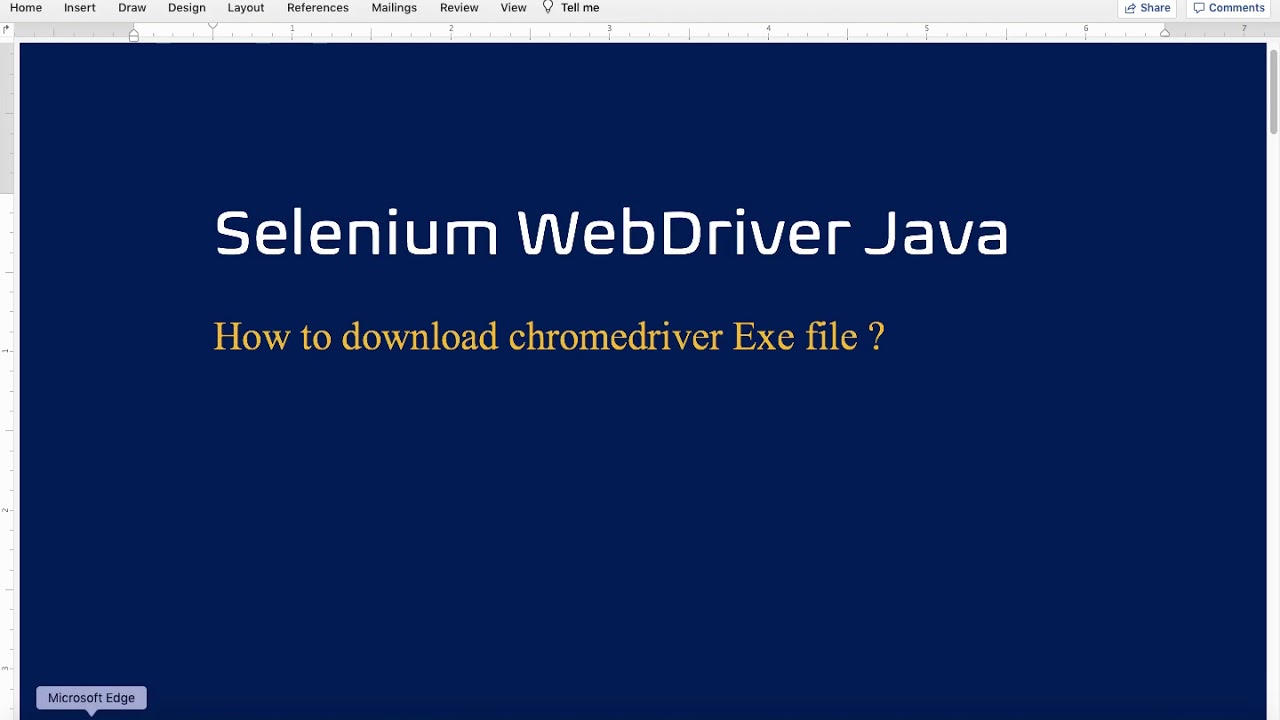Switch to the View tab

513,7
